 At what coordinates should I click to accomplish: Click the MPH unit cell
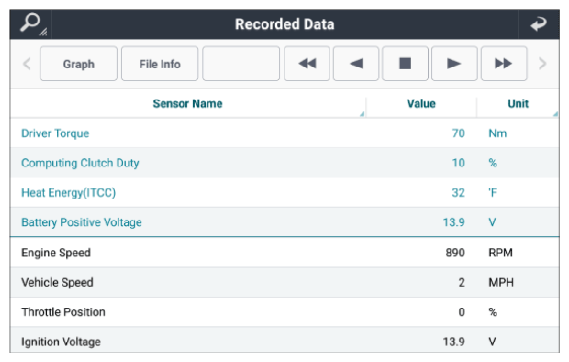[501, 282]
